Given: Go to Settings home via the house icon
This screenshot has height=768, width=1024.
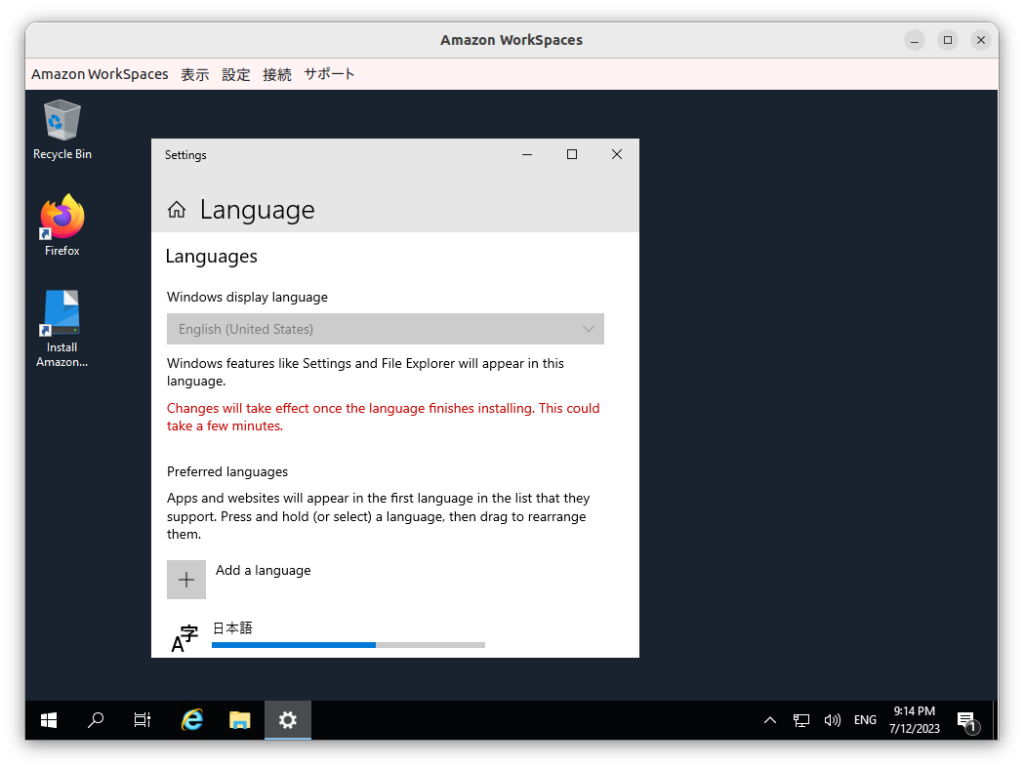Looking at the screenshot, I should [177, 209].
